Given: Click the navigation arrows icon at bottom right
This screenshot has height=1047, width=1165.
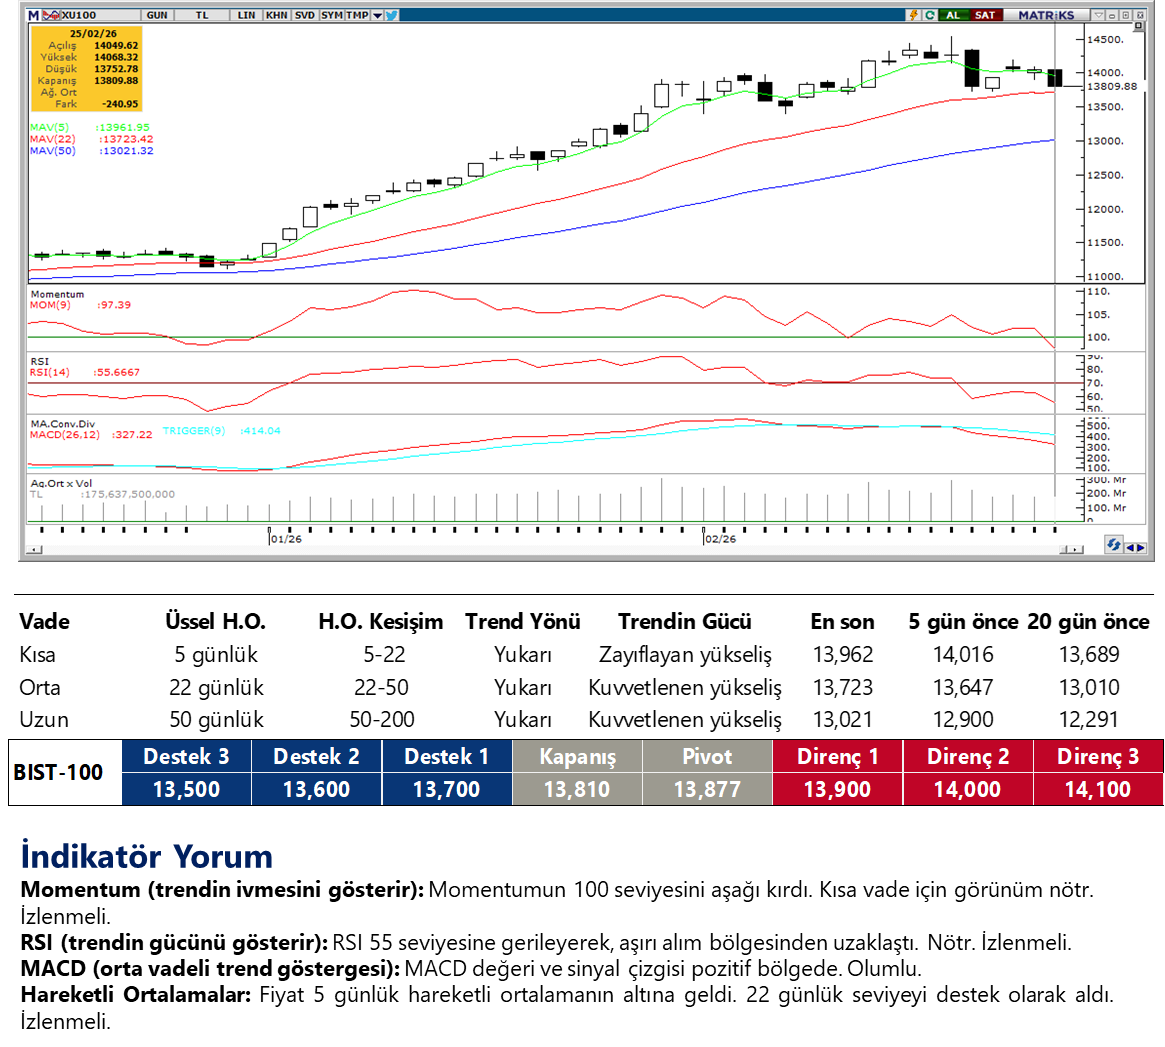Looking at the screenshot, I should tap(1135, 546).
